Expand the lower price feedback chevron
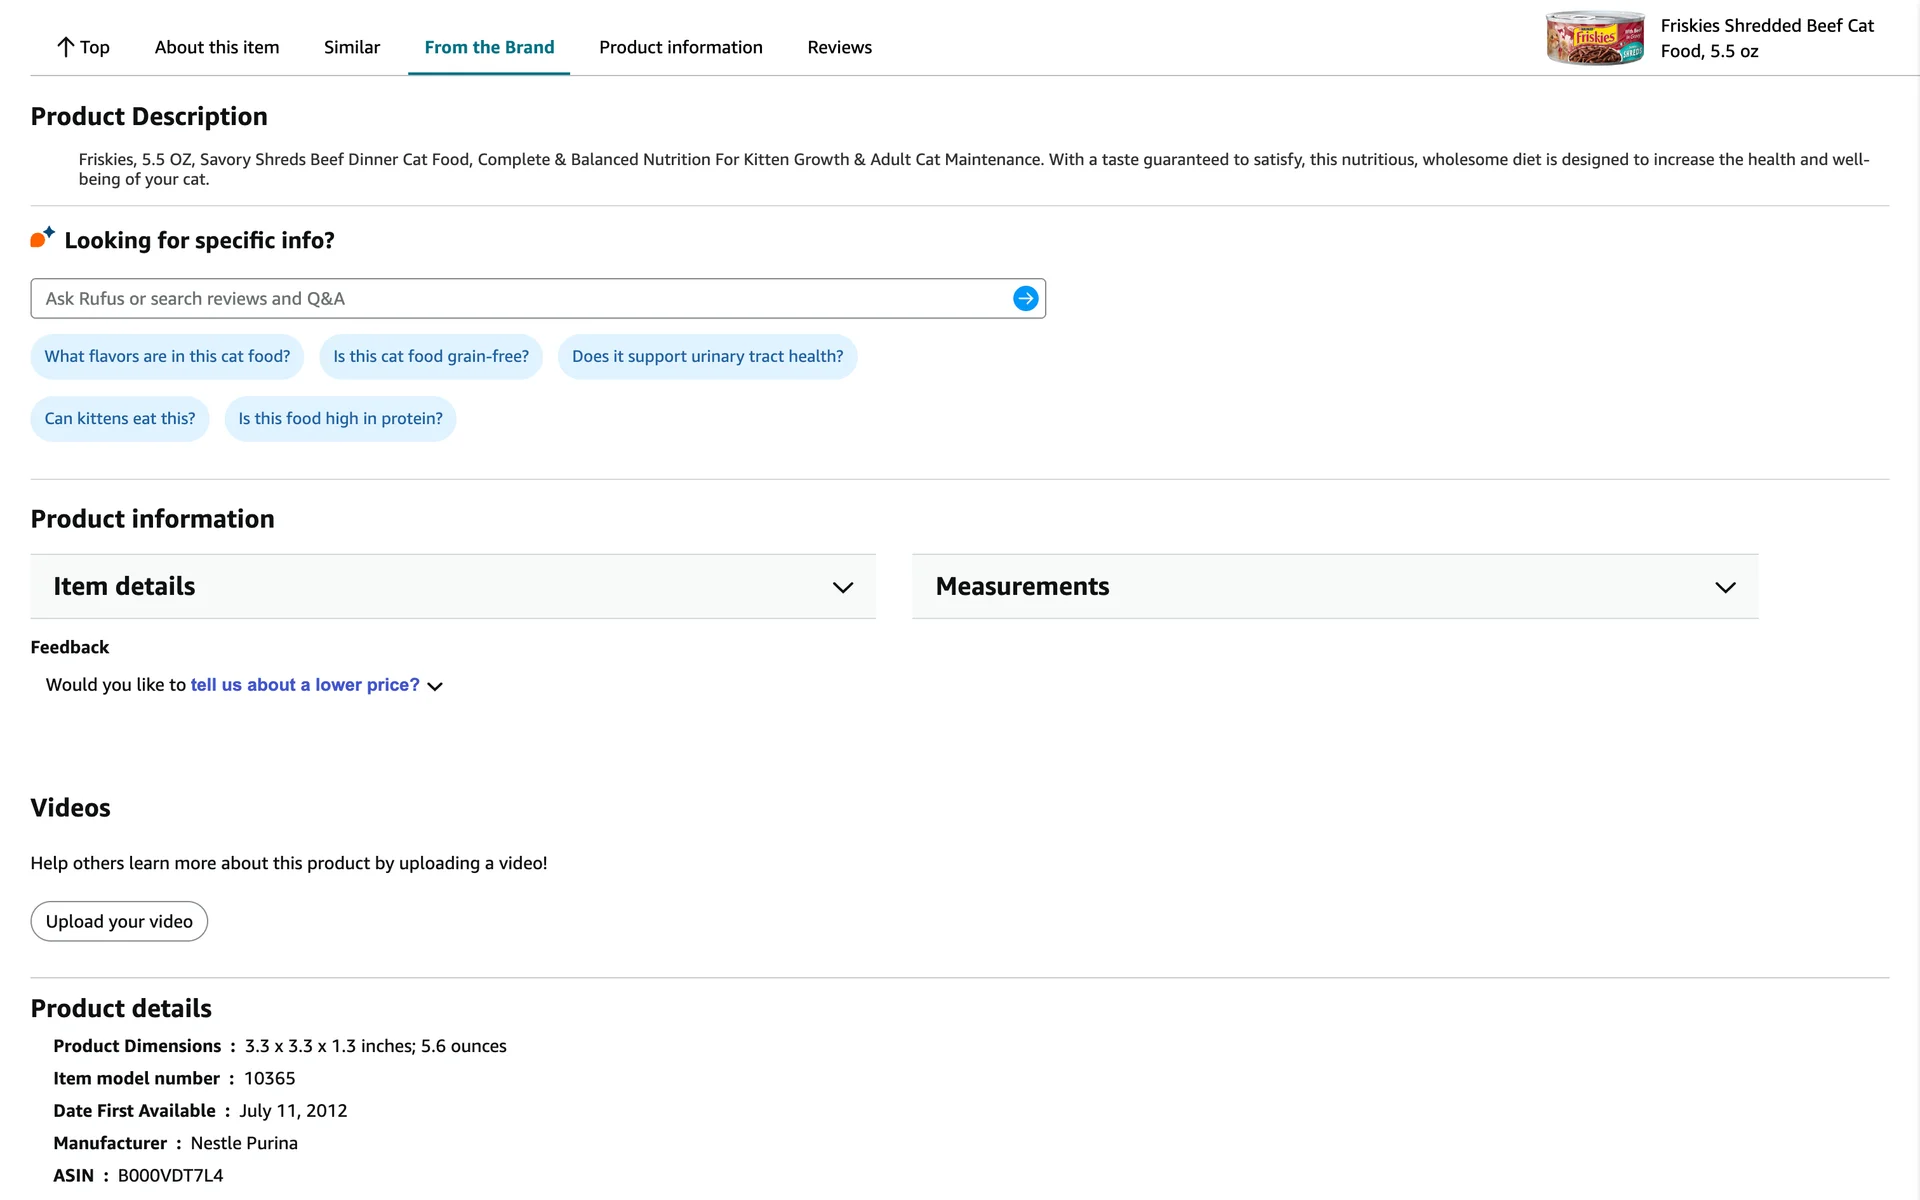The height and width of the screenshot is (1200, 1920). coord(435,686)
